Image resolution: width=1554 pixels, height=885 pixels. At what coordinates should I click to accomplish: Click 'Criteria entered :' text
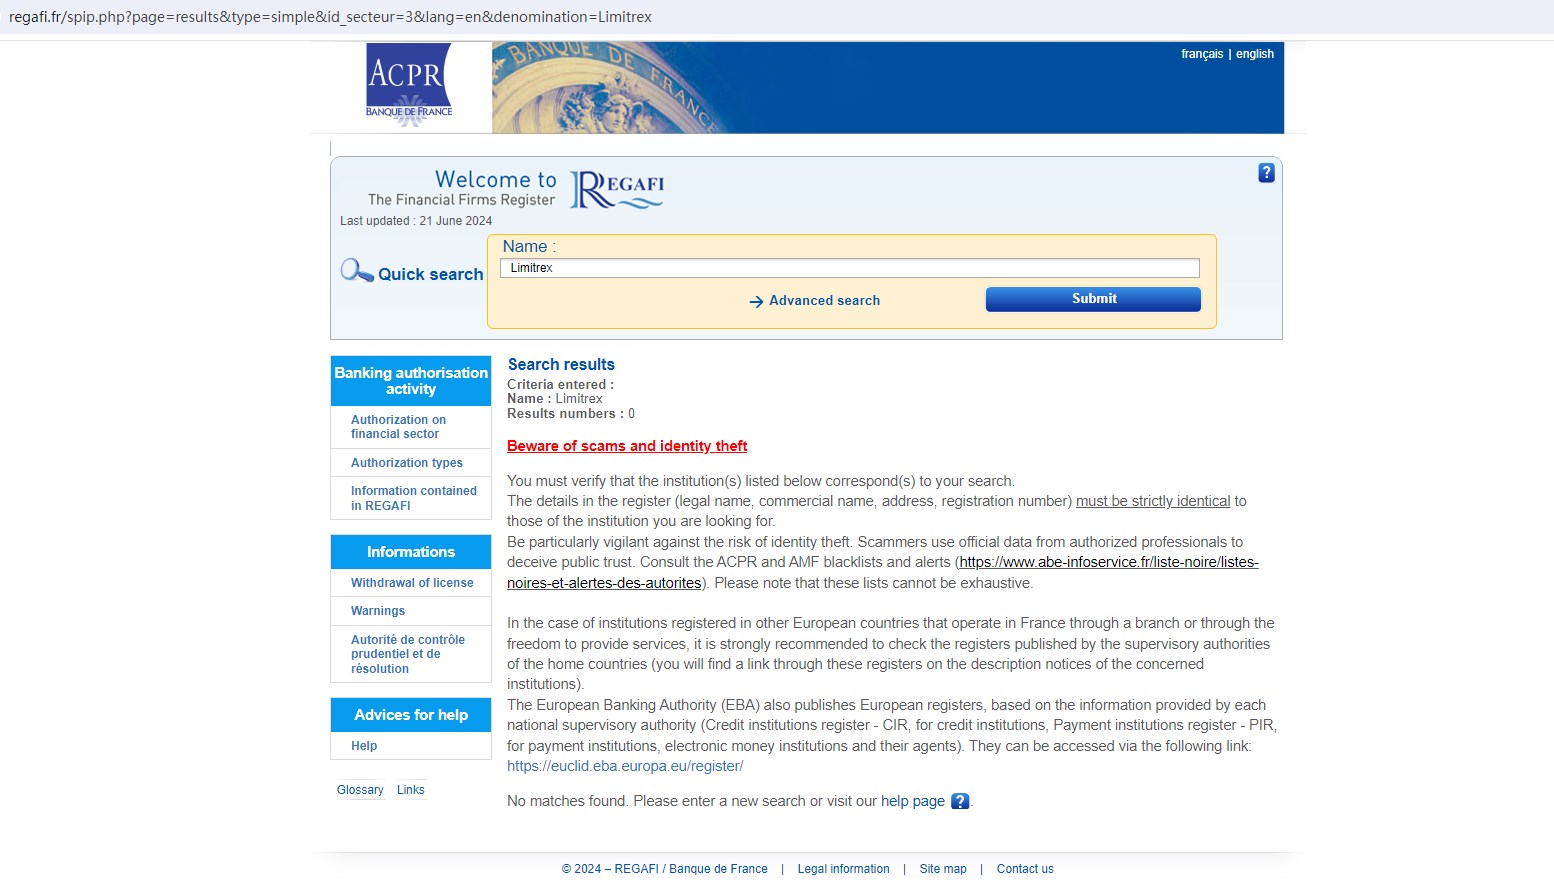point(561,385)
